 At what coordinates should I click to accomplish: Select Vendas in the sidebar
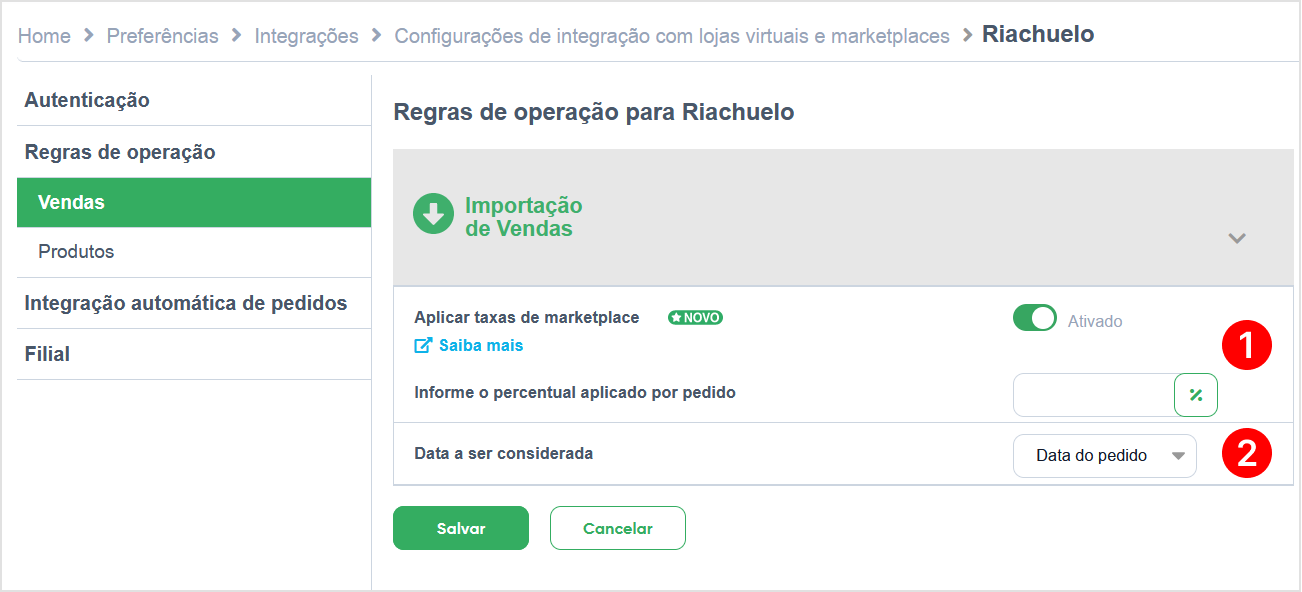pyautogui.click(x=194, y=202)
